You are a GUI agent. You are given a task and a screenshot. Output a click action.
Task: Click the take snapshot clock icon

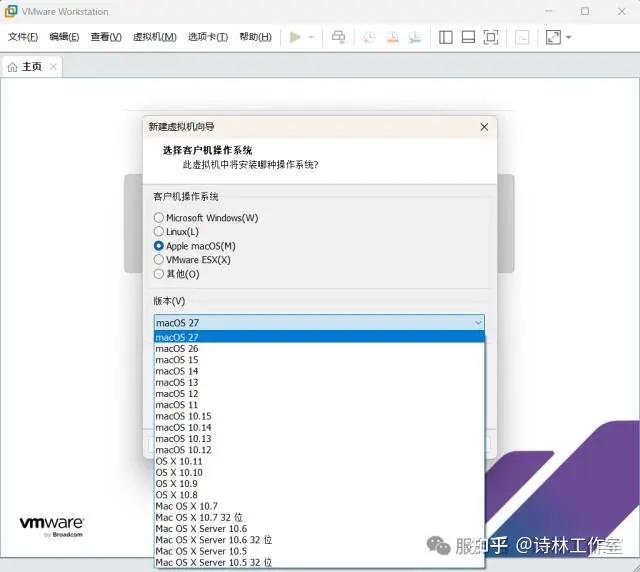(369, 37)
